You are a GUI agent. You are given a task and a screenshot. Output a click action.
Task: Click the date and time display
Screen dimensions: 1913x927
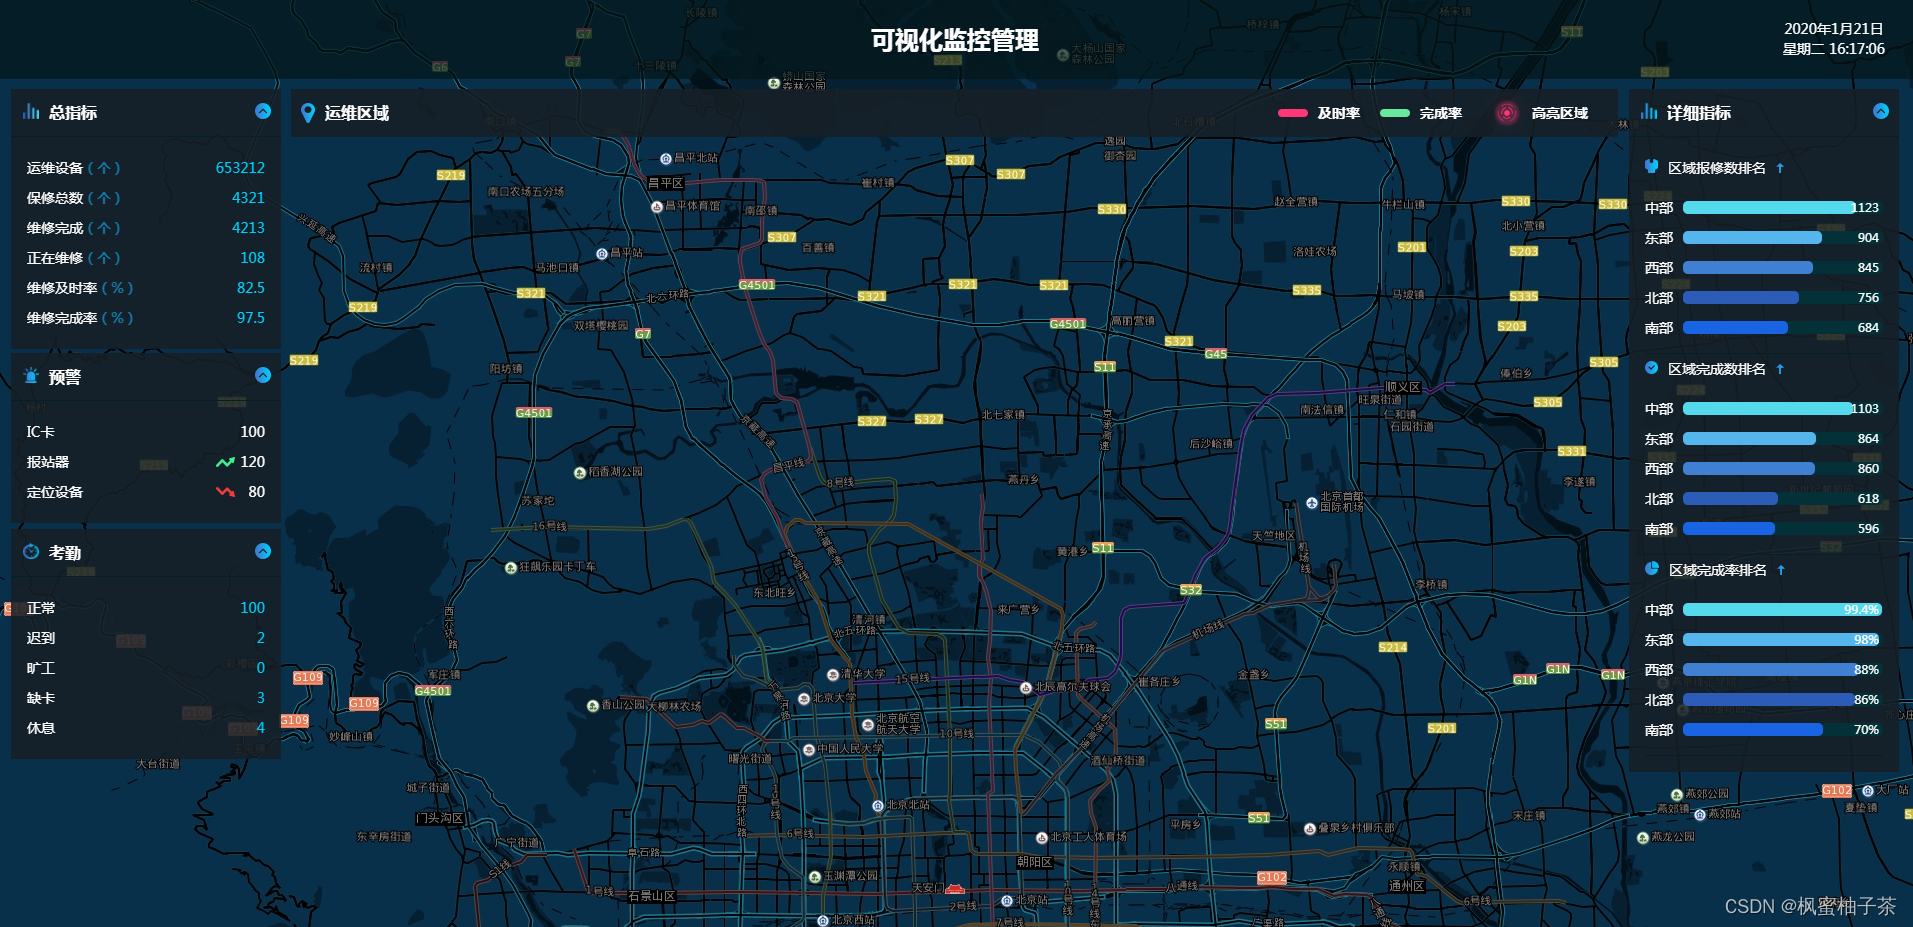[x=1834, y=39]
